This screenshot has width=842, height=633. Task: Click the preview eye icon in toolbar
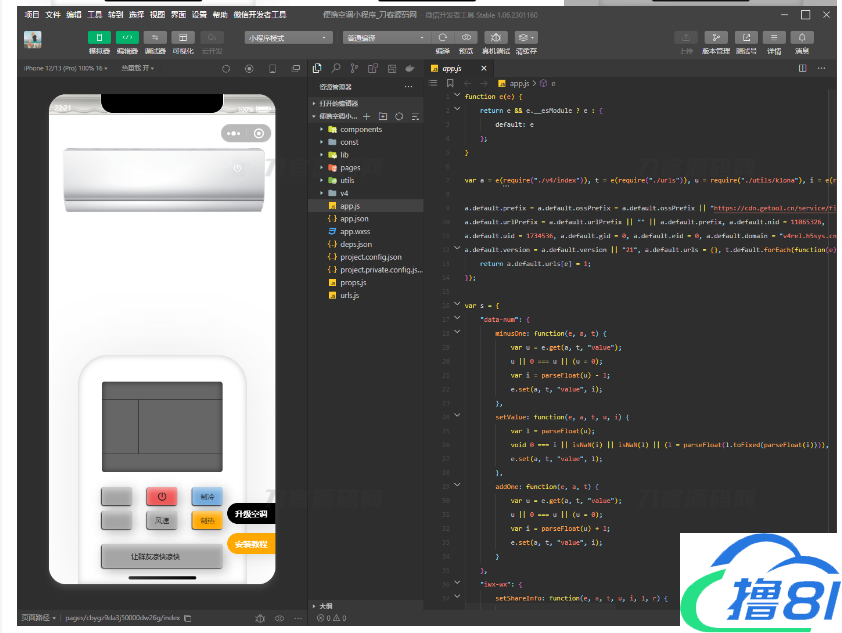pos(466,37)
